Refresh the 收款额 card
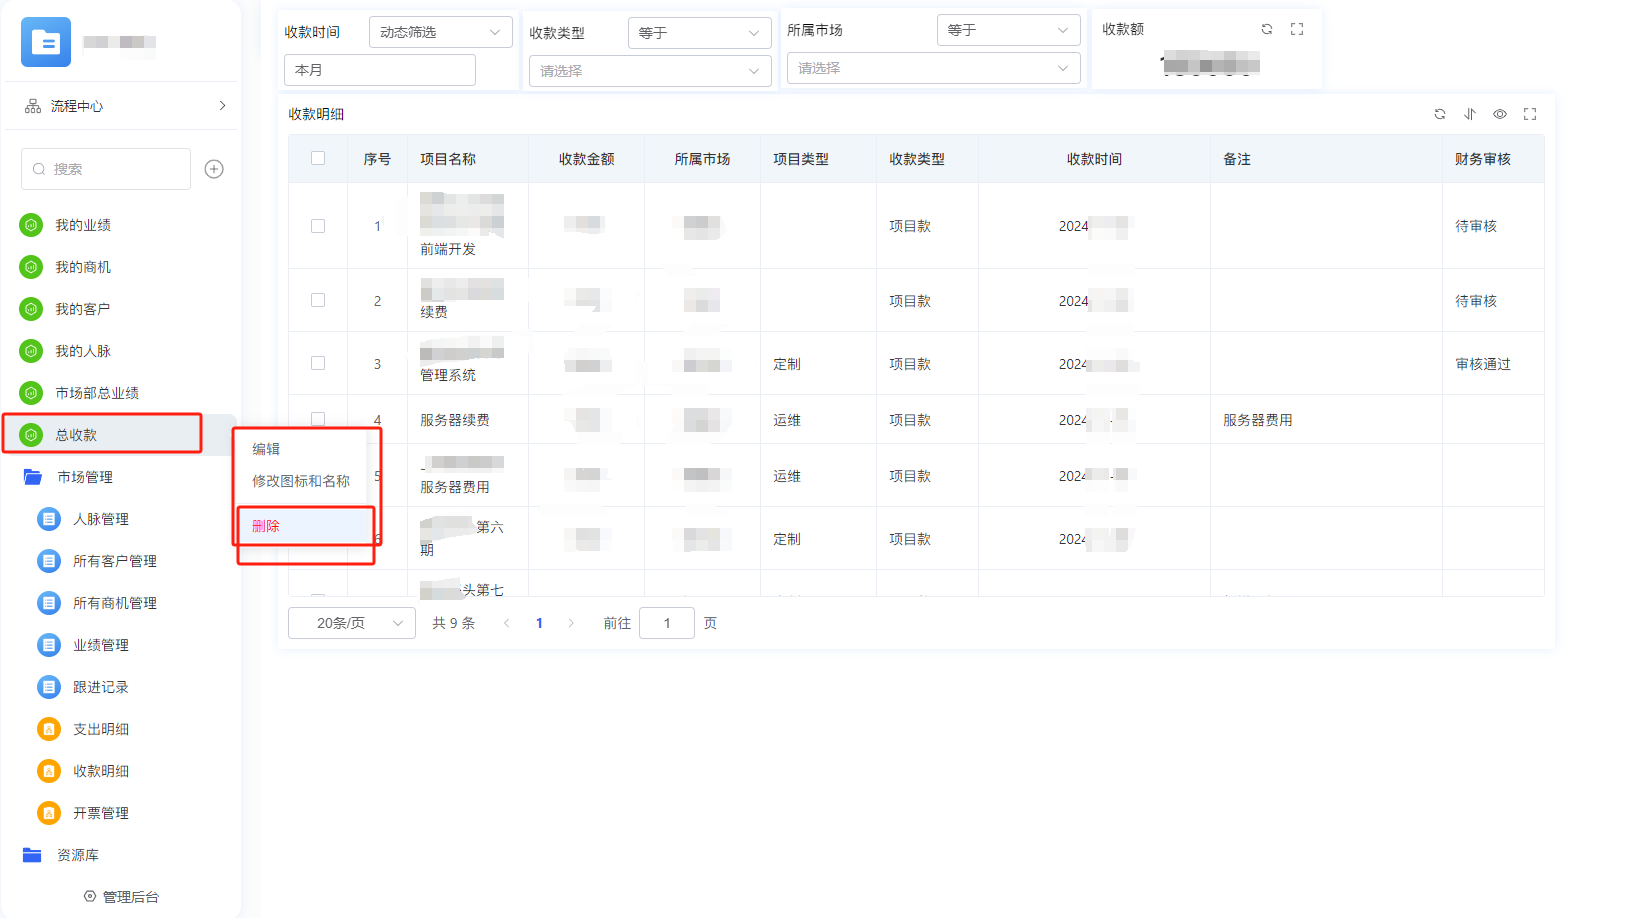 click(1267, 29)
